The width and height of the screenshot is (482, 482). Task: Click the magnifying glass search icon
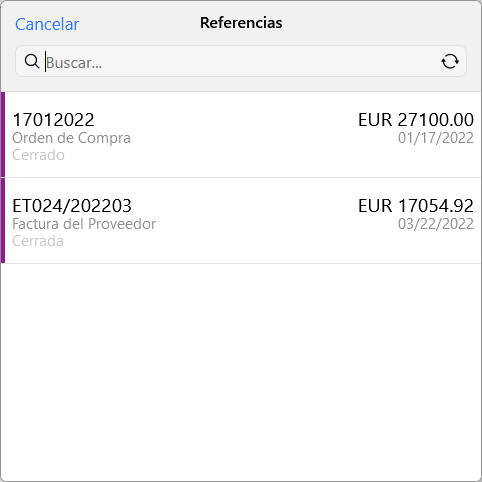(32, 61)
